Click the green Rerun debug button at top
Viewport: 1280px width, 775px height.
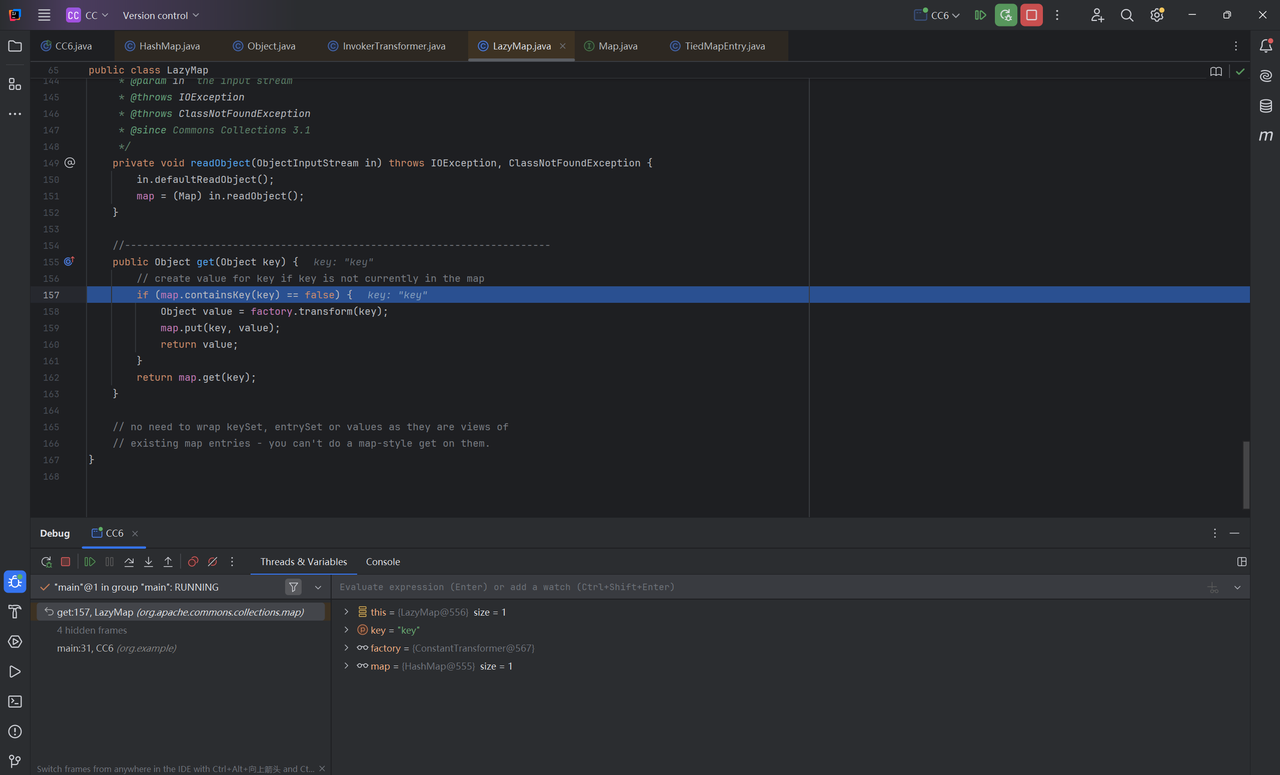pos(1006,15)
